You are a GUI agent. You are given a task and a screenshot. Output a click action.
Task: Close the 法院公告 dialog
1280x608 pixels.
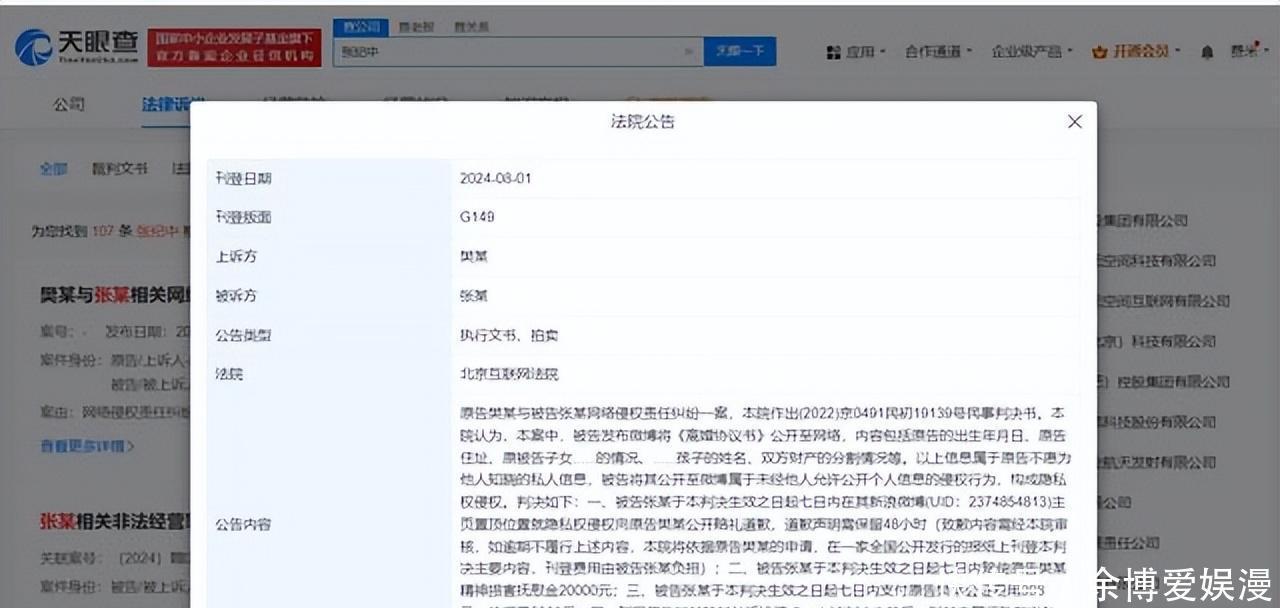point(1075,121)
